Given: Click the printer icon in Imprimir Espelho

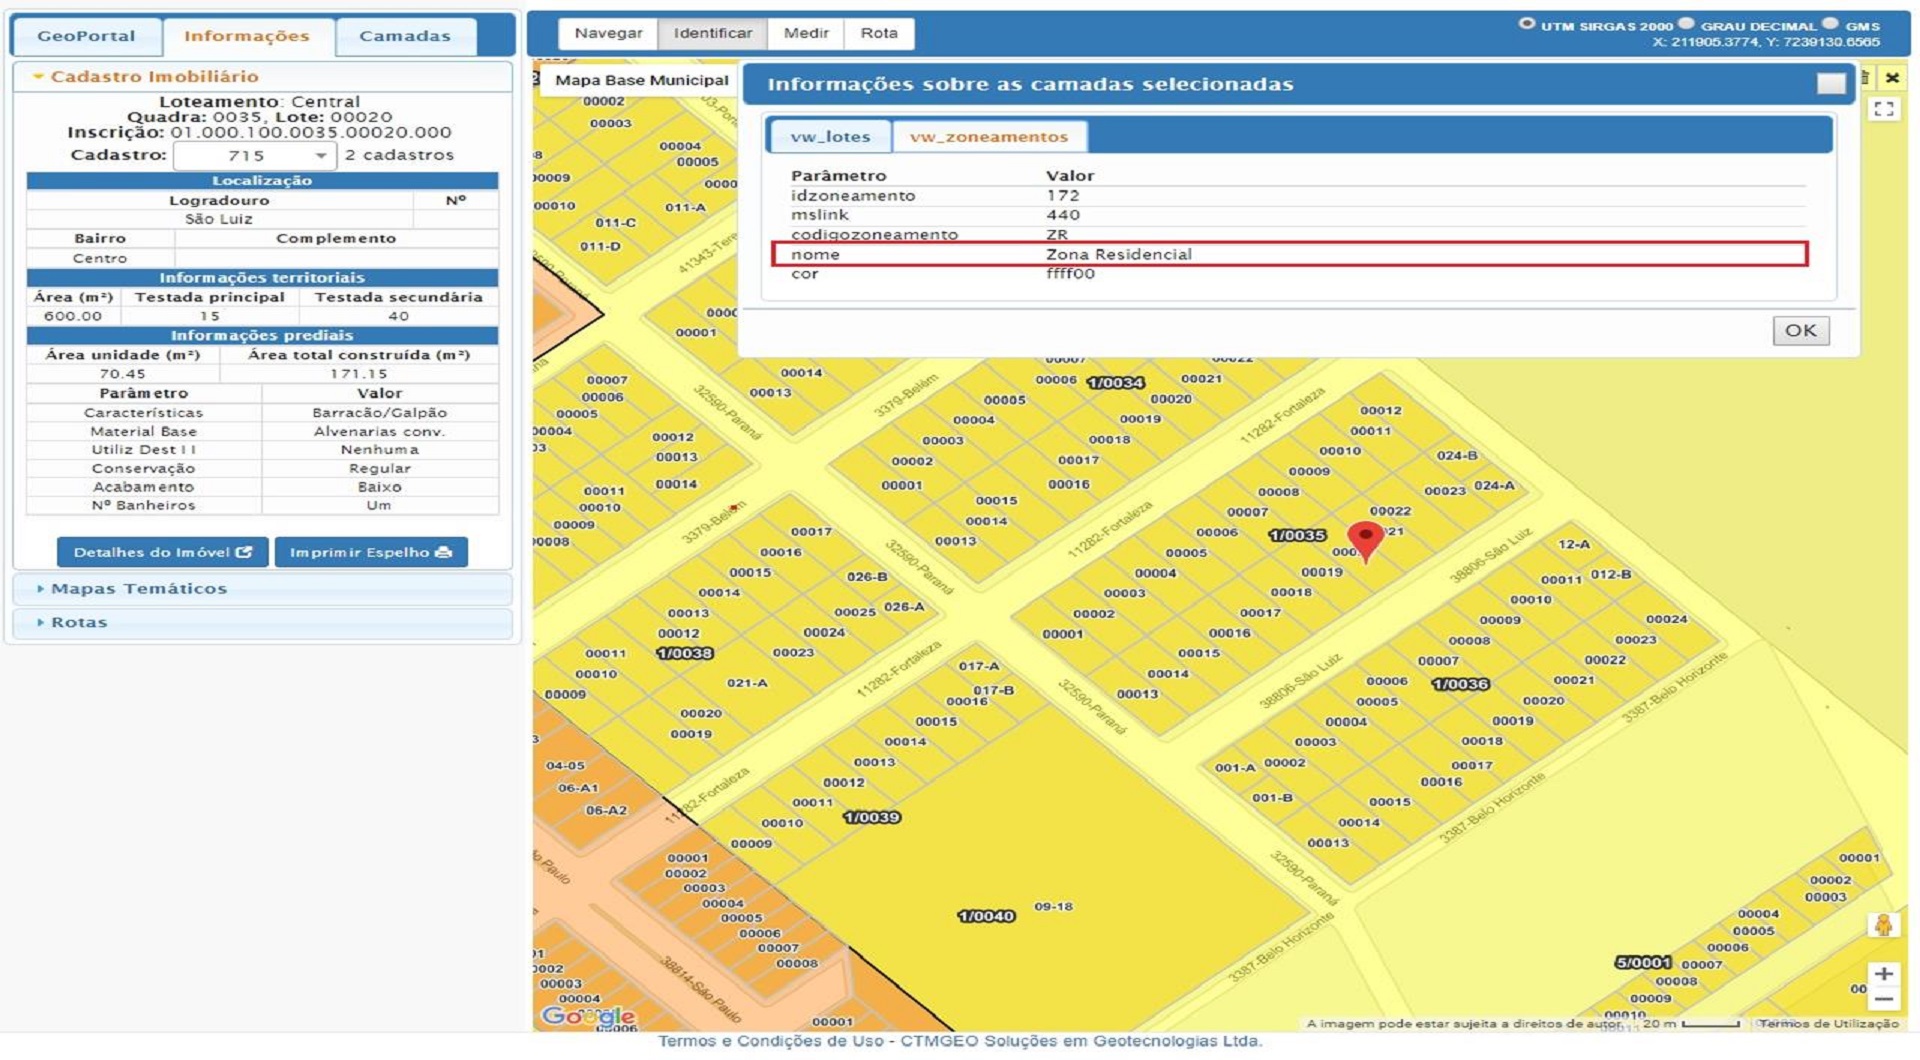Looking at the screenshot, I should [x=444, y=552].
